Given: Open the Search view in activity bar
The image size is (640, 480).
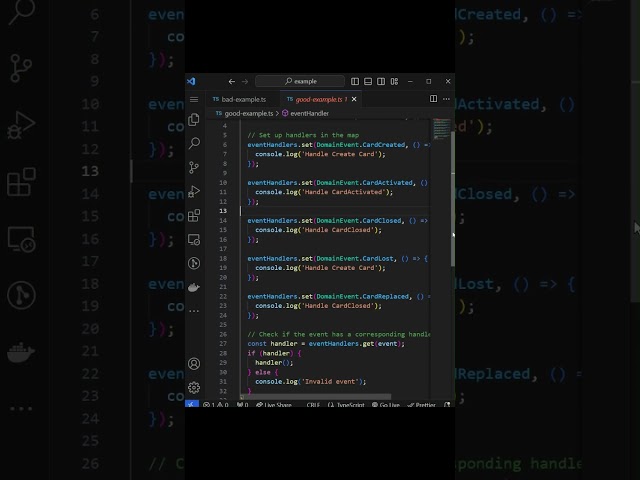Looking at the screenshot, I should pos(194,143).
